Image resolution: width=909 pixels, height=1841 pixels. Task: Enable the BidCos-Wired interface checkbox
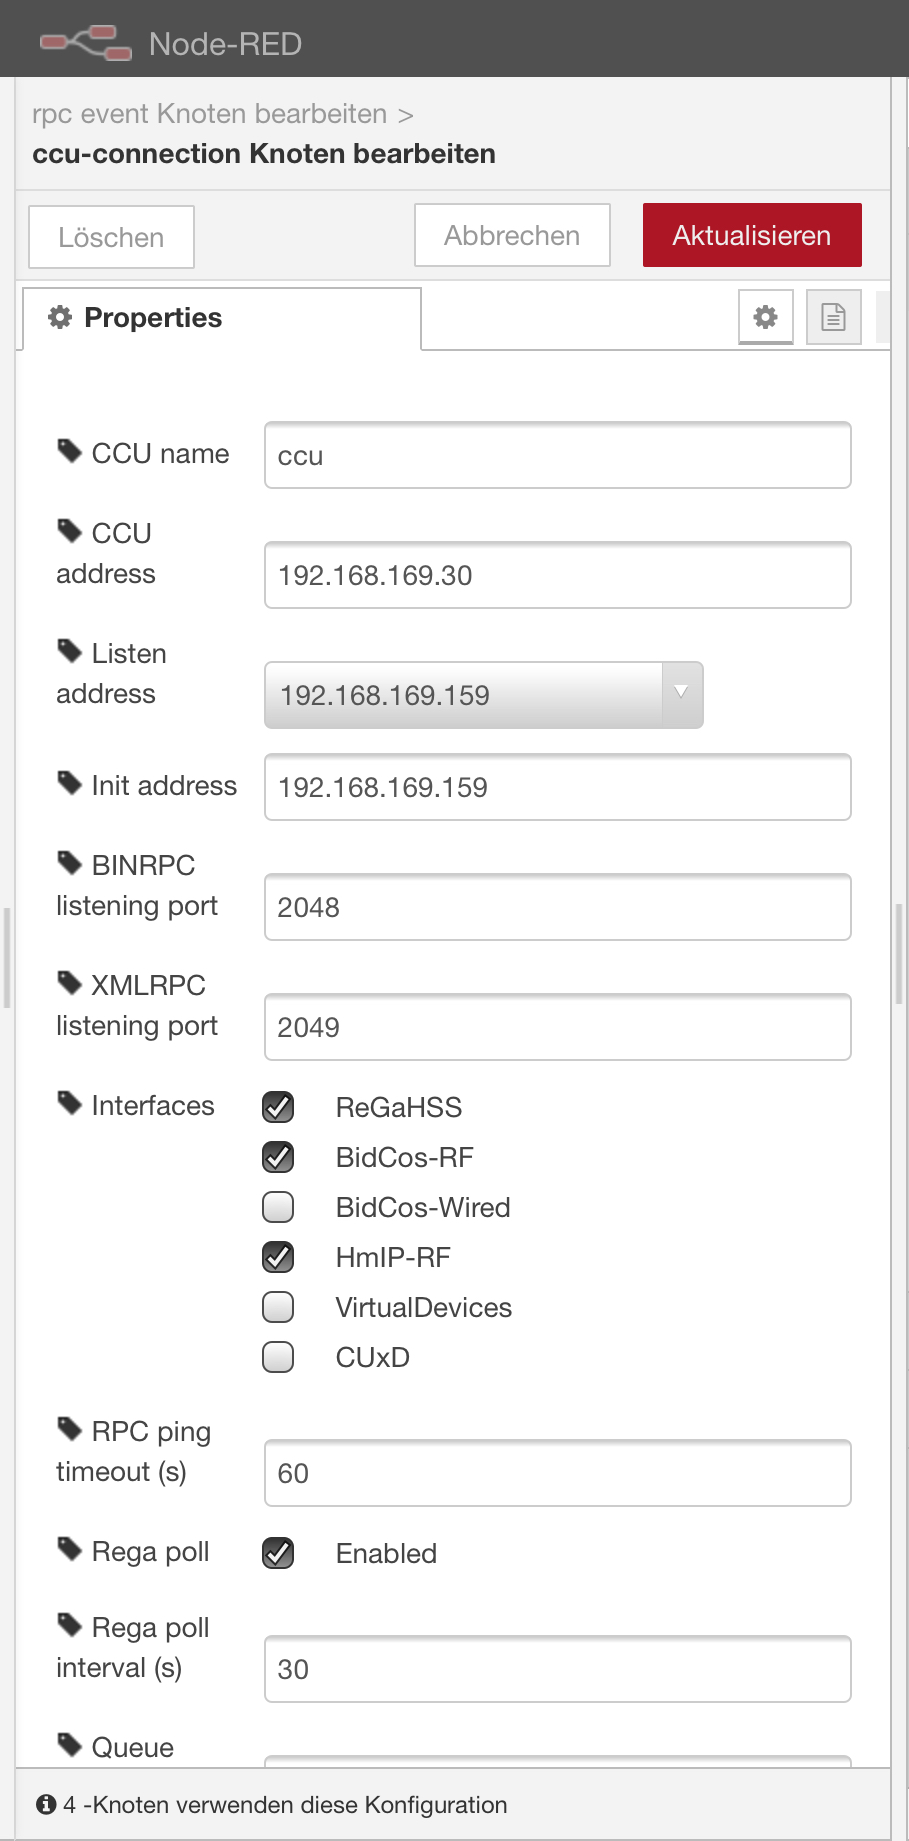click(x=278, y=1207)
